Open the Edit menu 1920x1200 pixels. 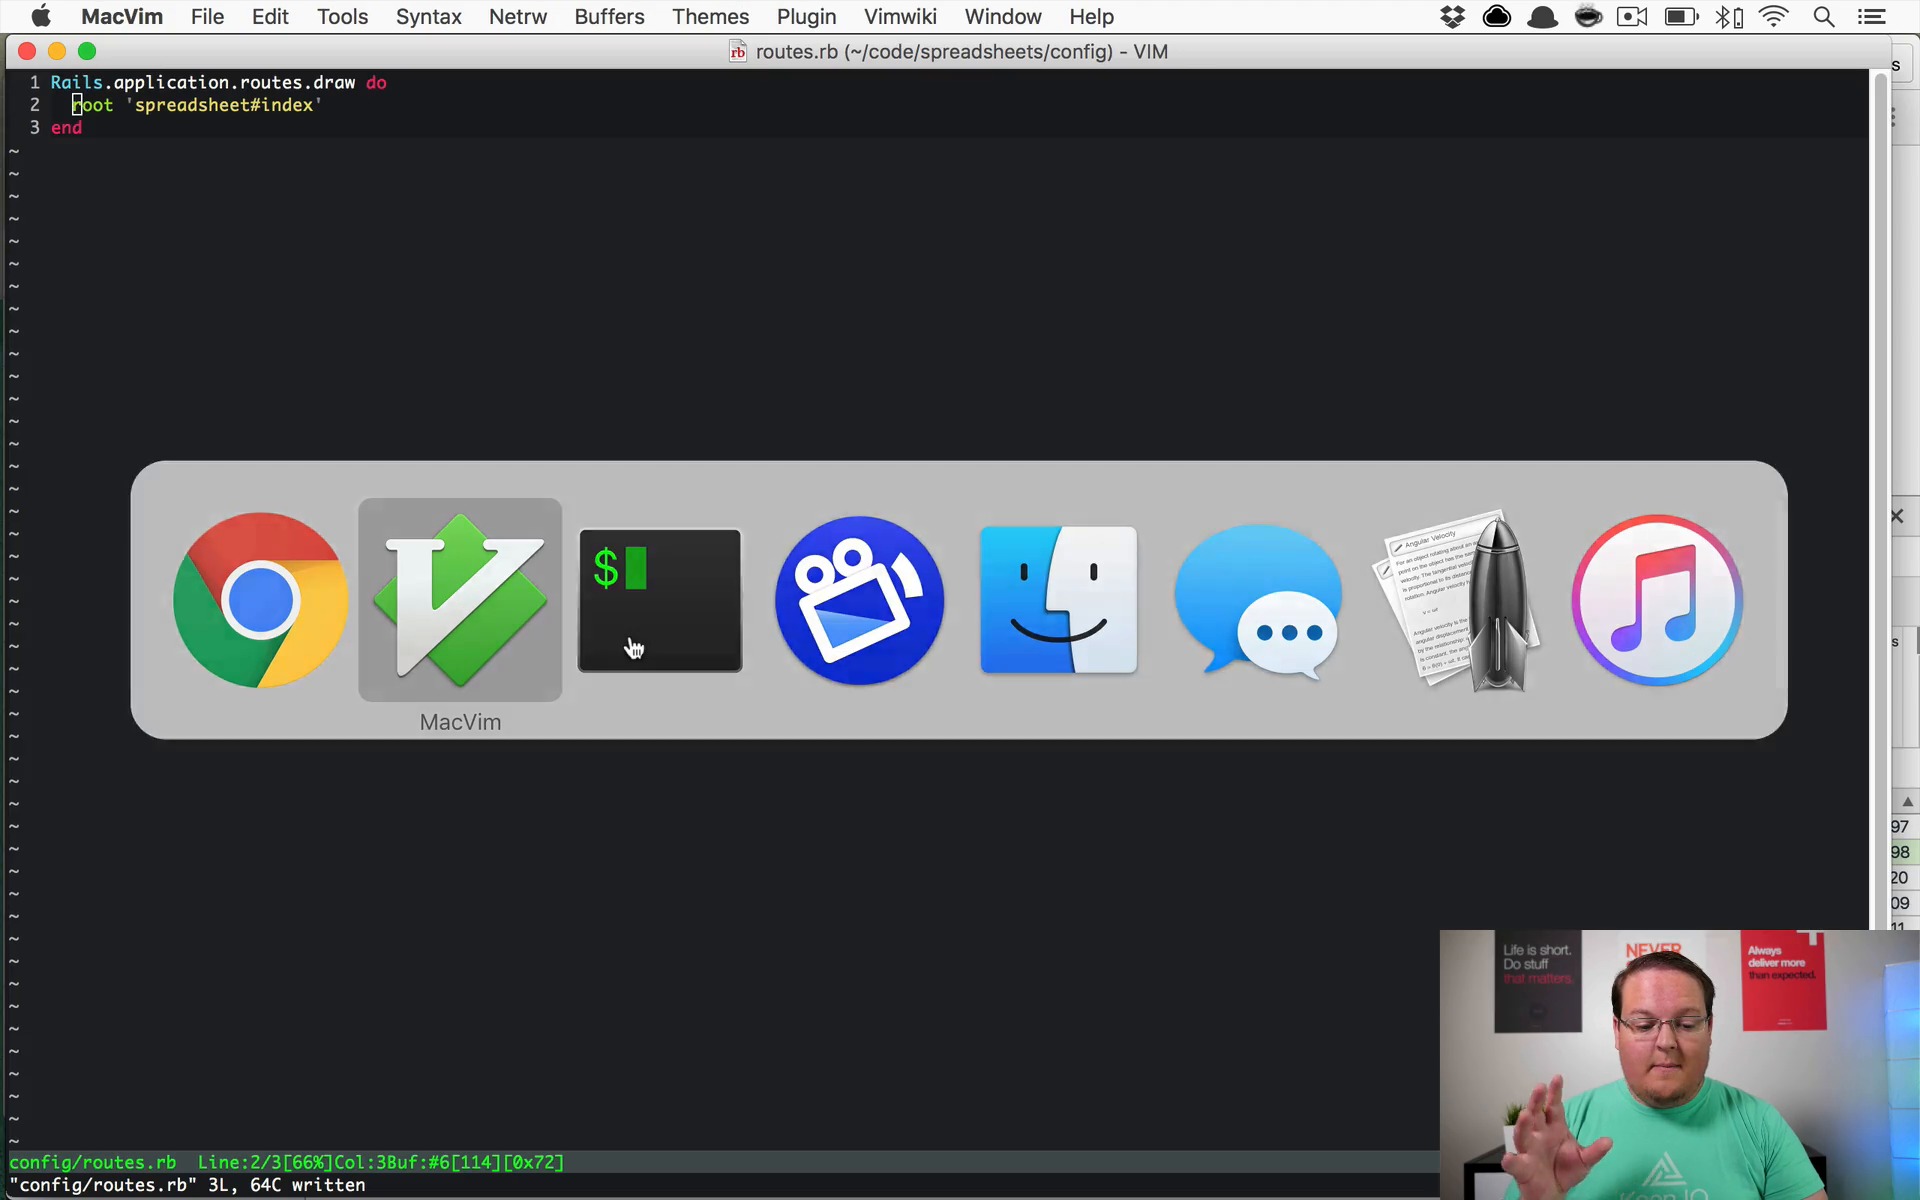pyautogui.click(x=270, y=16)
